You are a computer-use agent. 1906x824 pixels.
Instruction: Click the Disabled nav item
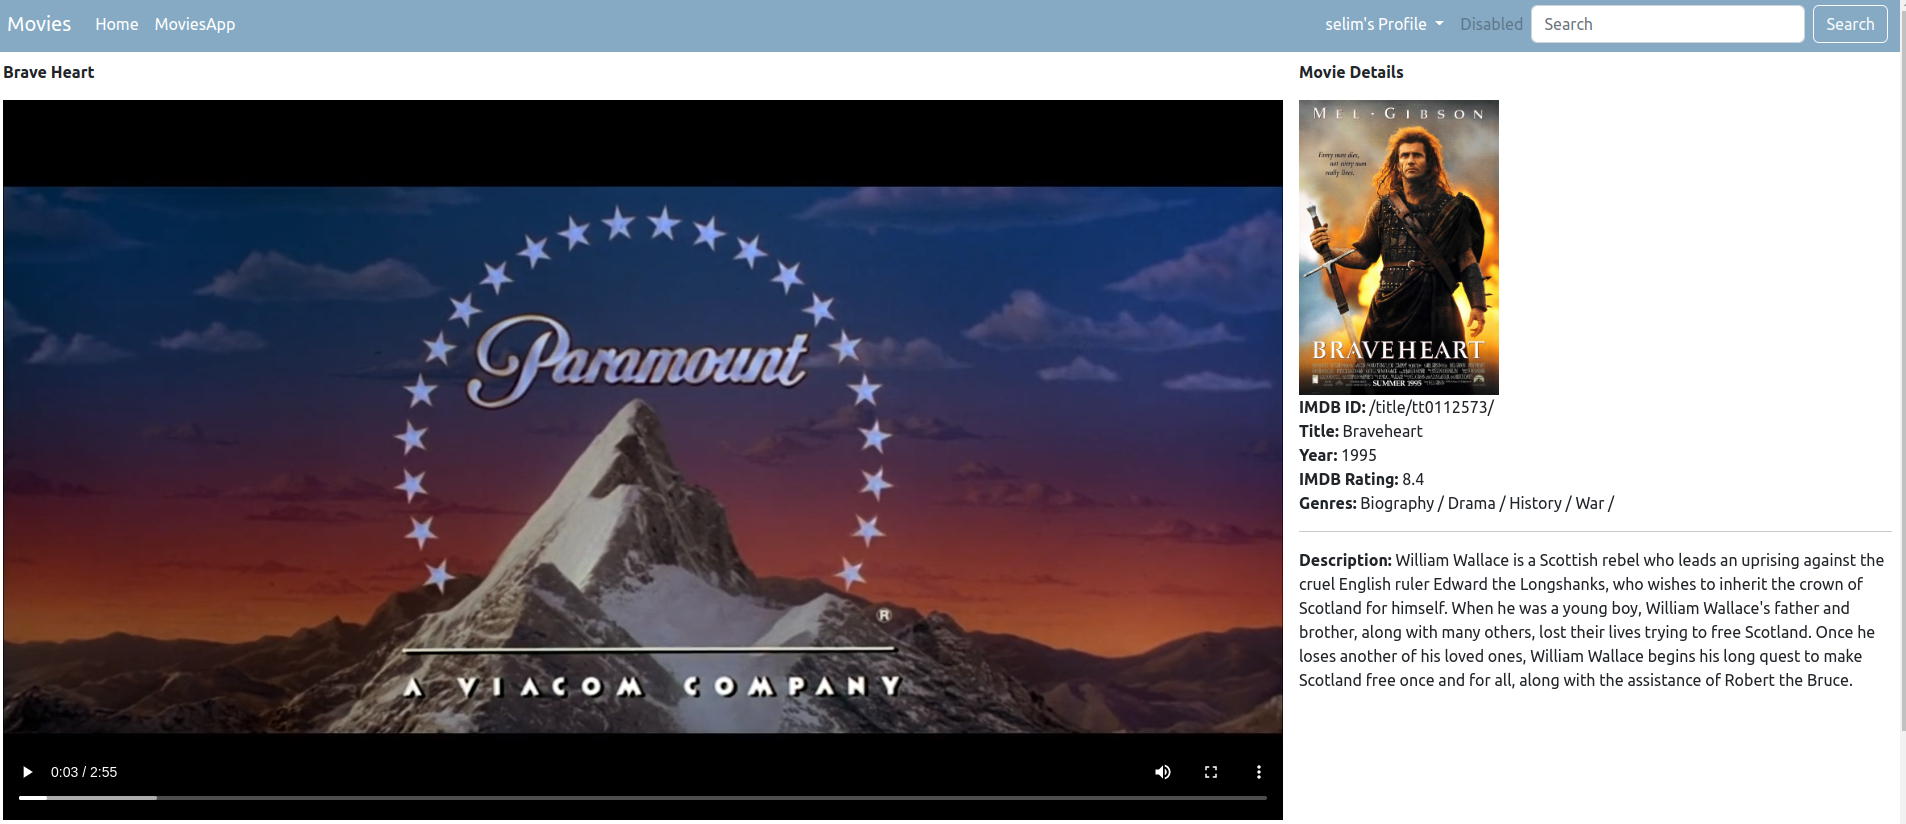coord(1491,24)
